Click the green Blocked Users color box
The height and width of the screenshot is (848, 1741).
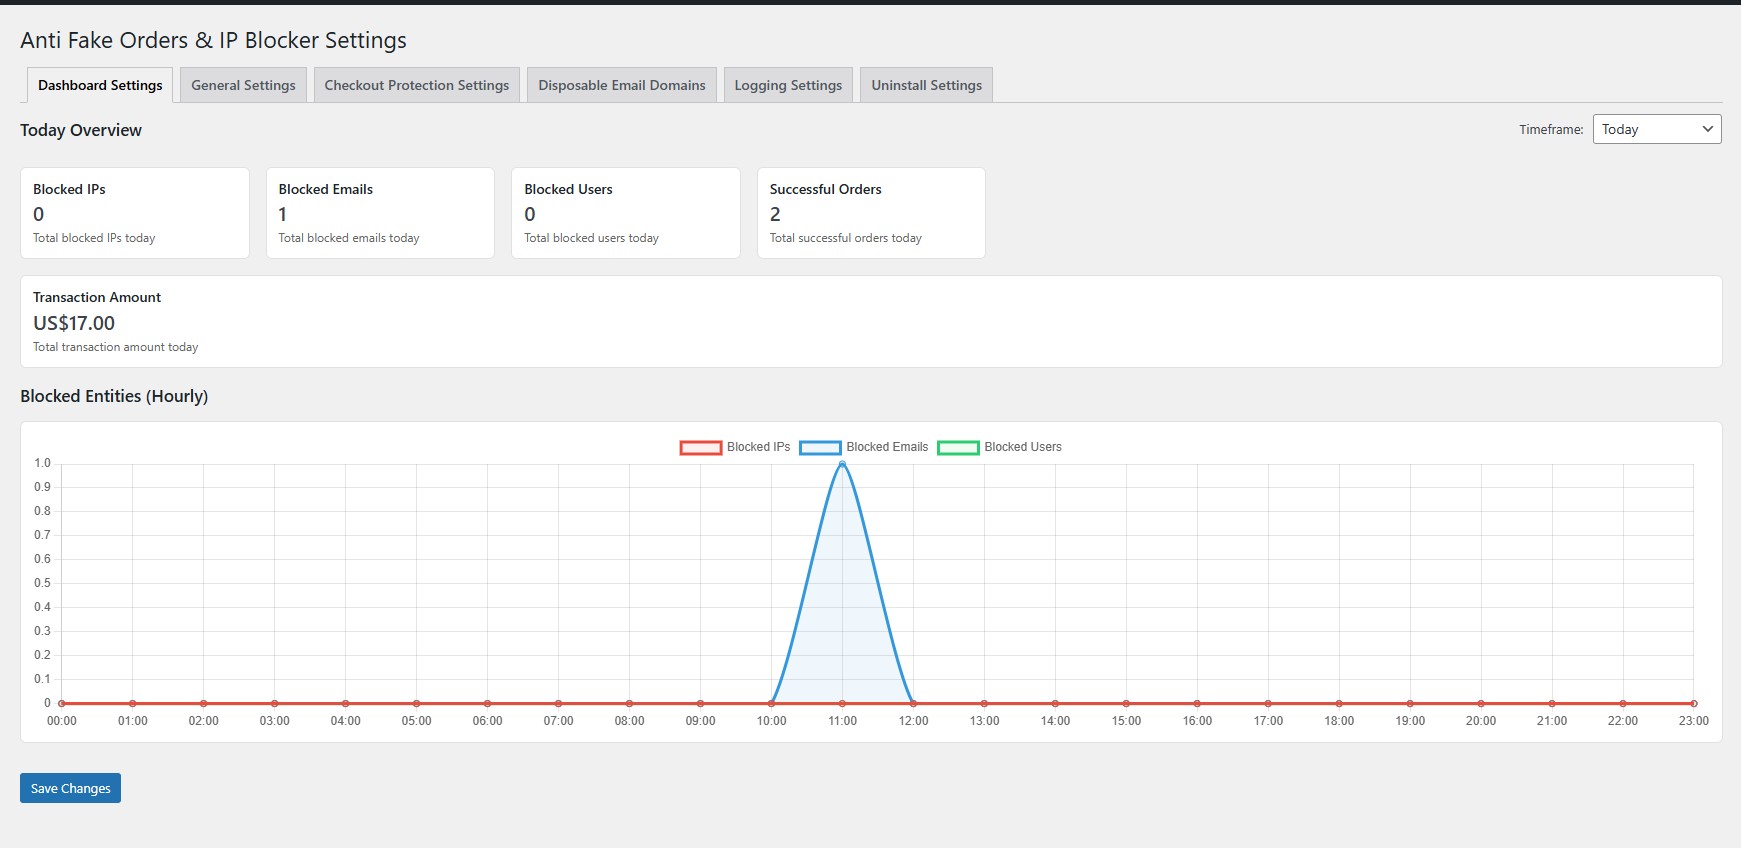(x=958, y=447)
